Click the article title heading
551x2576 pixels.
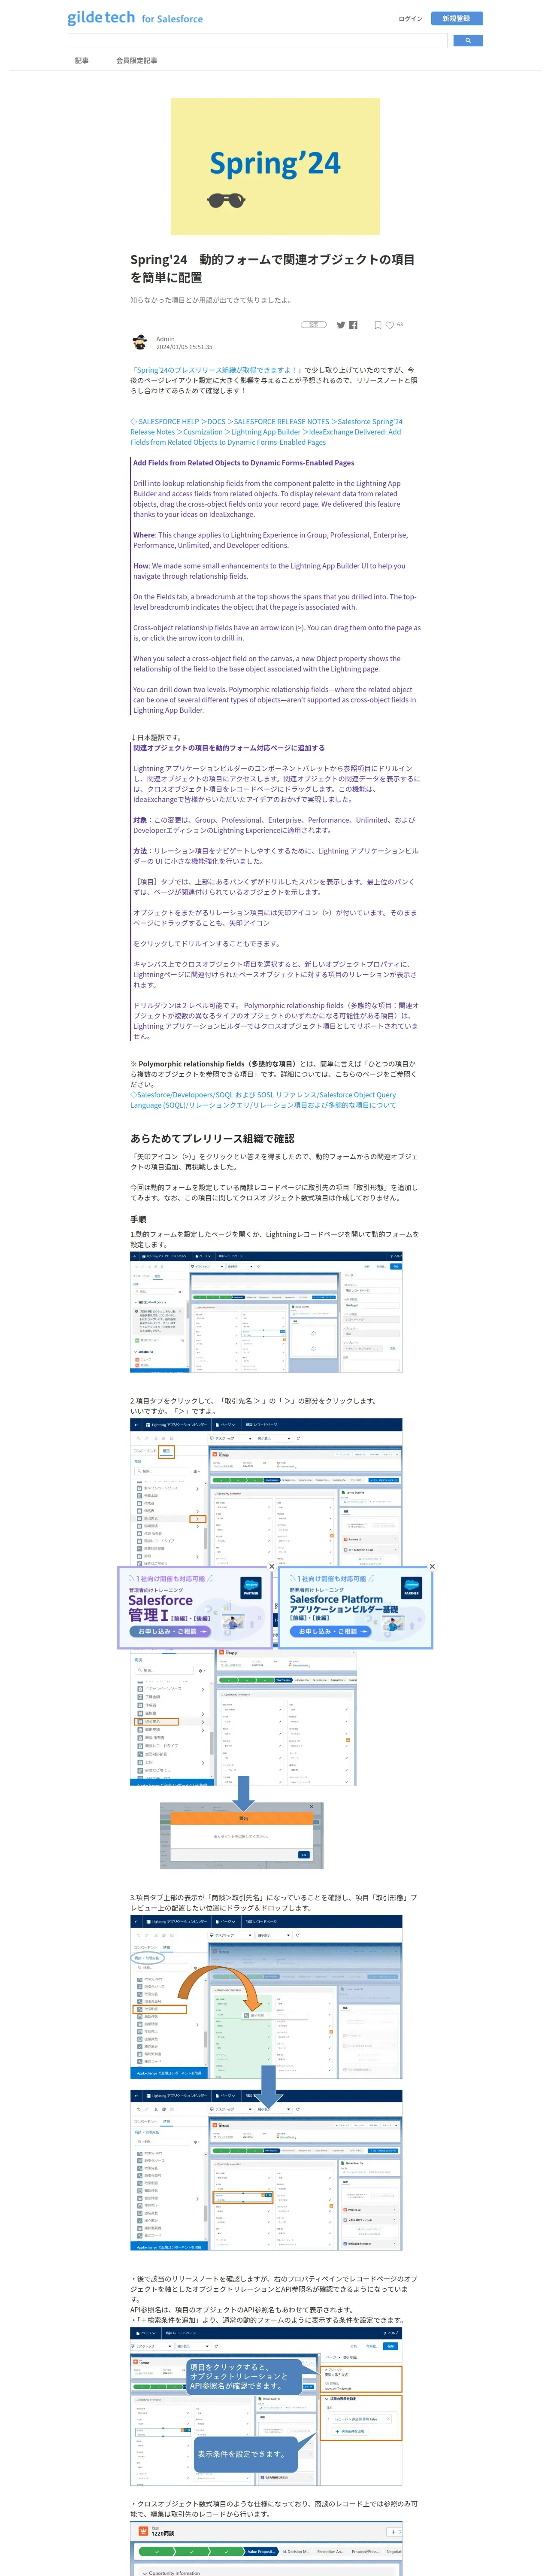click(x=272, y=268)
